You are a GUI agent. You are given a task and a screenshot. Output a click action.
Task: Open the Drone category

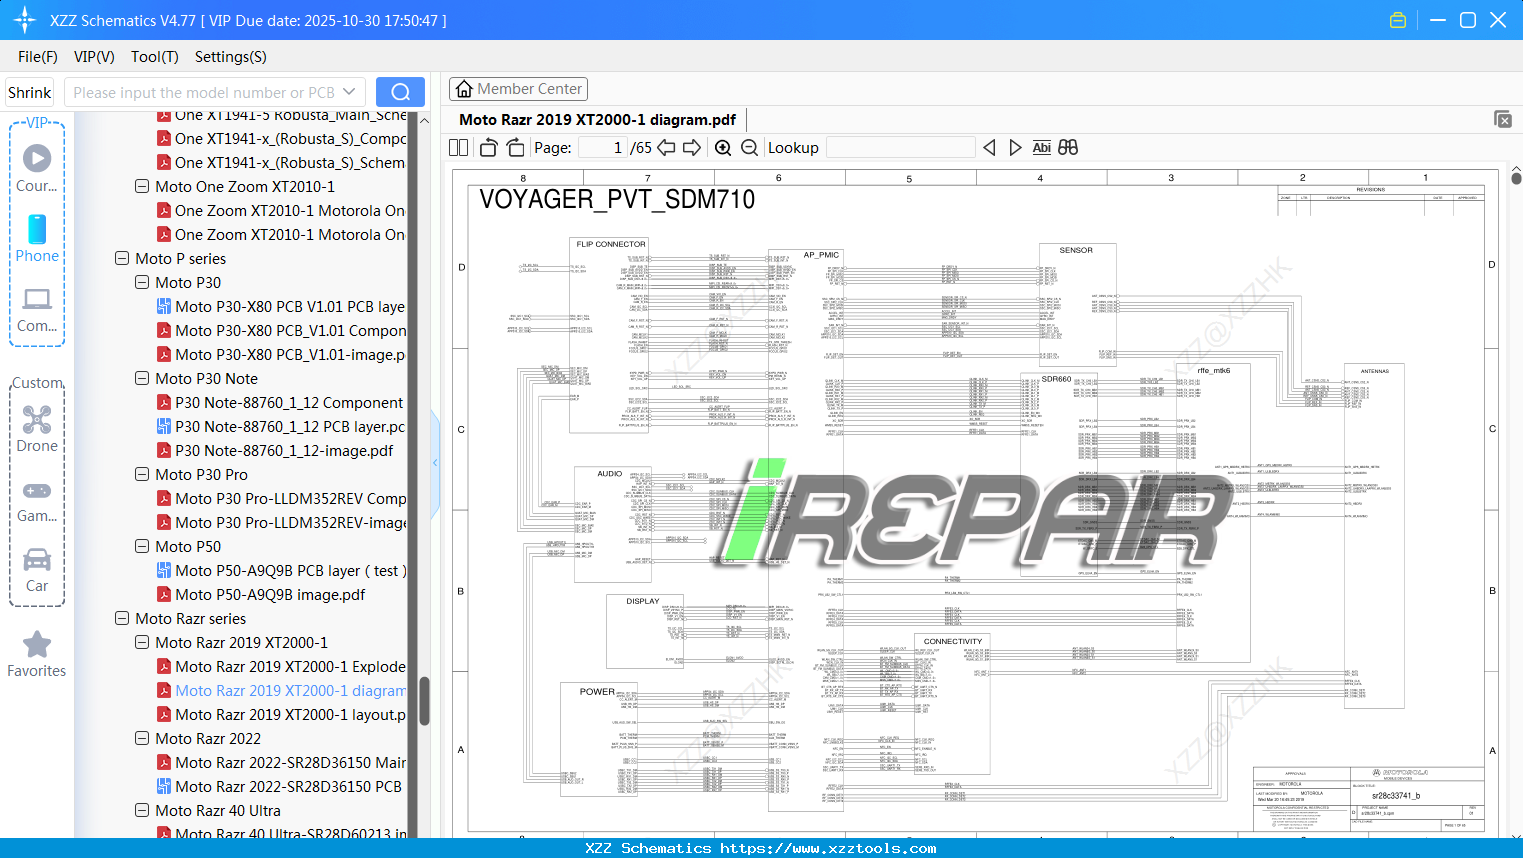coord(37,428)
